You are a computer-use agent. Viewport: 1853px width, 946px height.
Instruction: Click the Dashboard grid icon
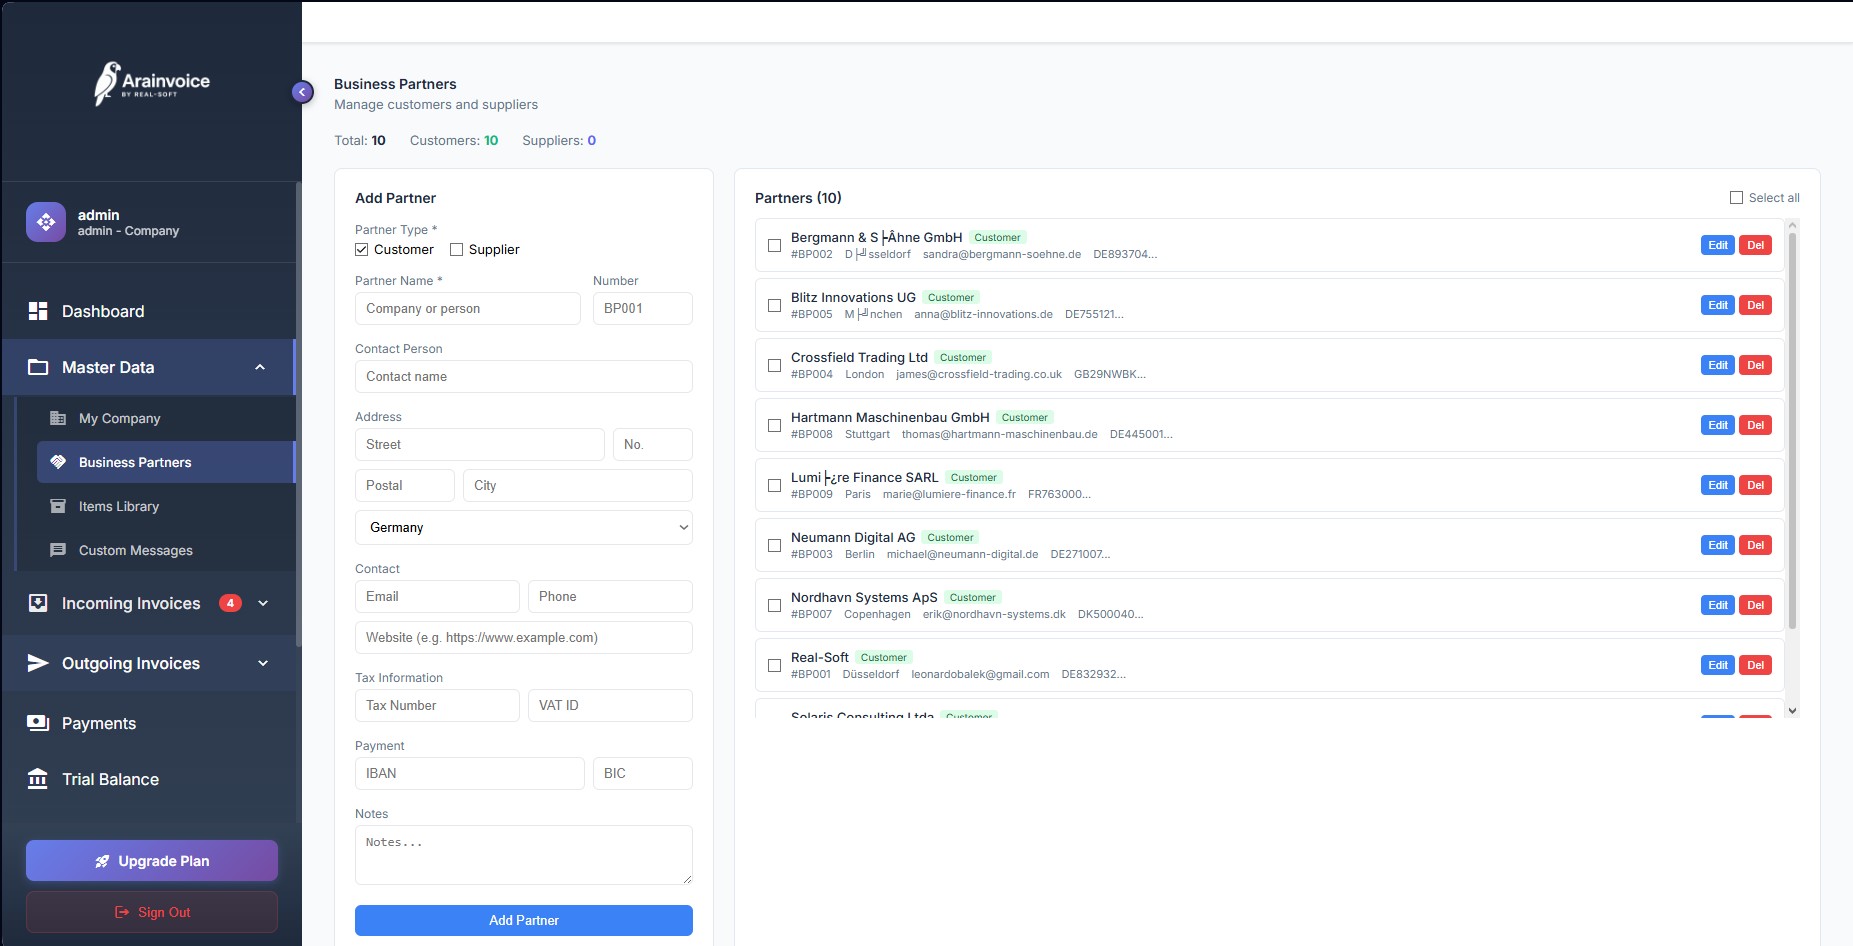(38, 311)
